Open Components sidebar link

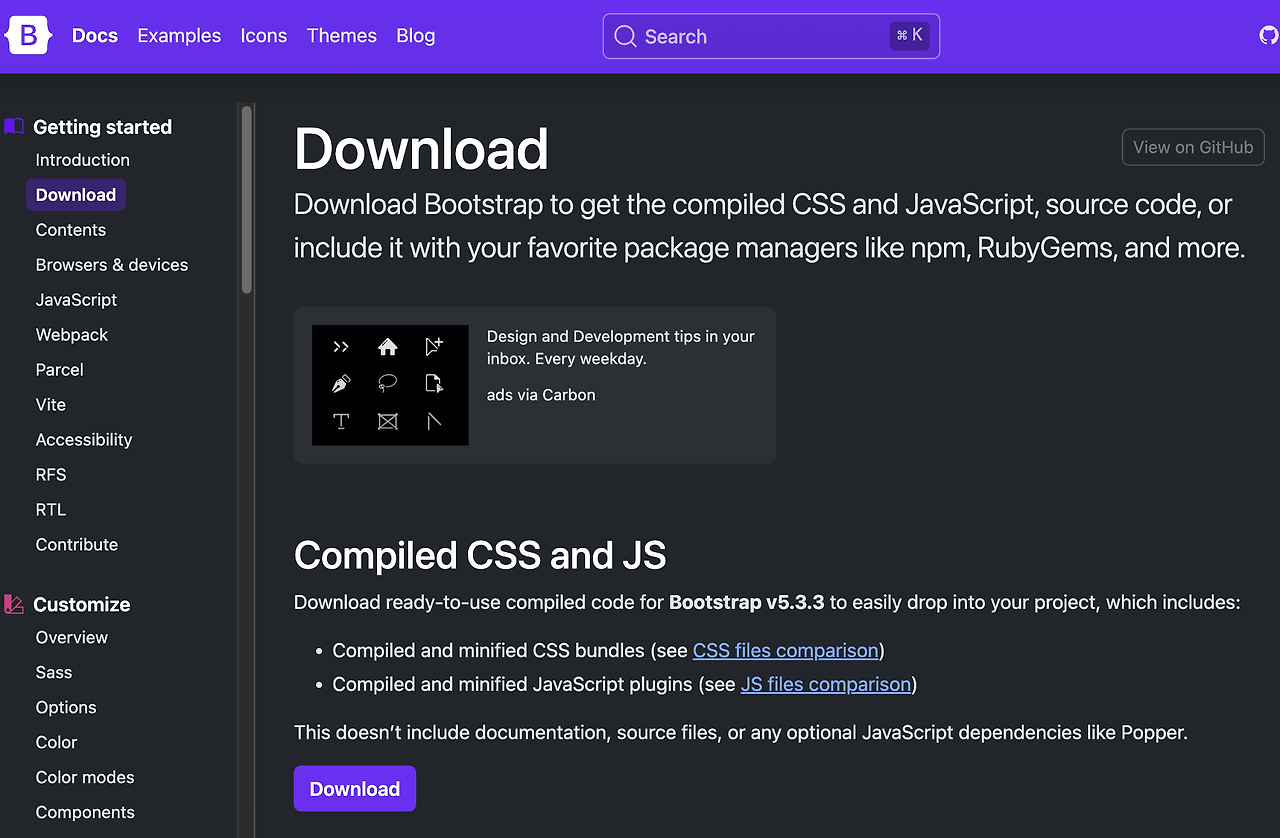pyautogui.click(x=85, y=813)
